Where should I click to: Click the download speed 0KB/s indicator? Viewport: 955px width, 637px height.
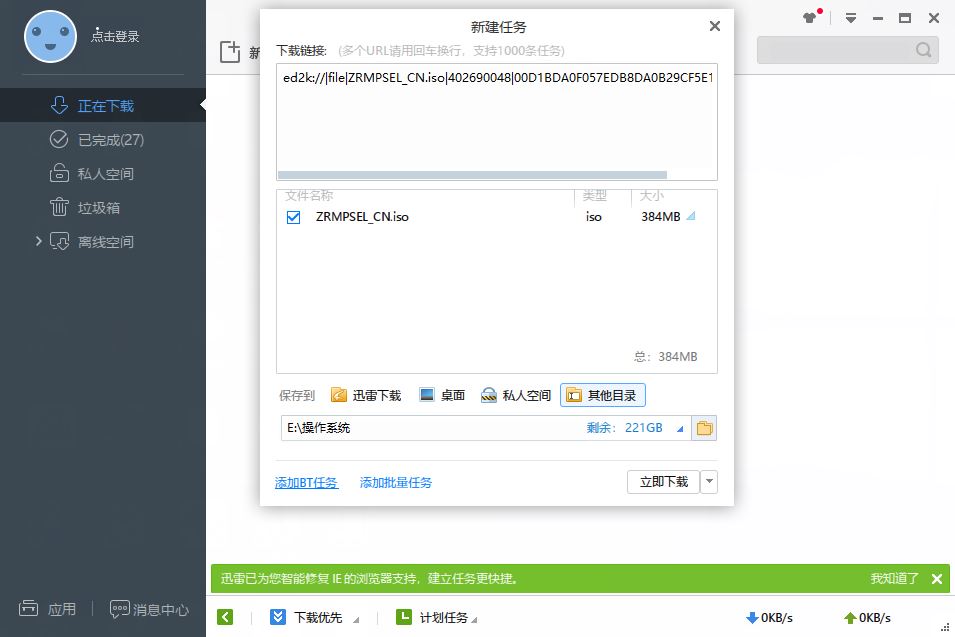point(769,618)
